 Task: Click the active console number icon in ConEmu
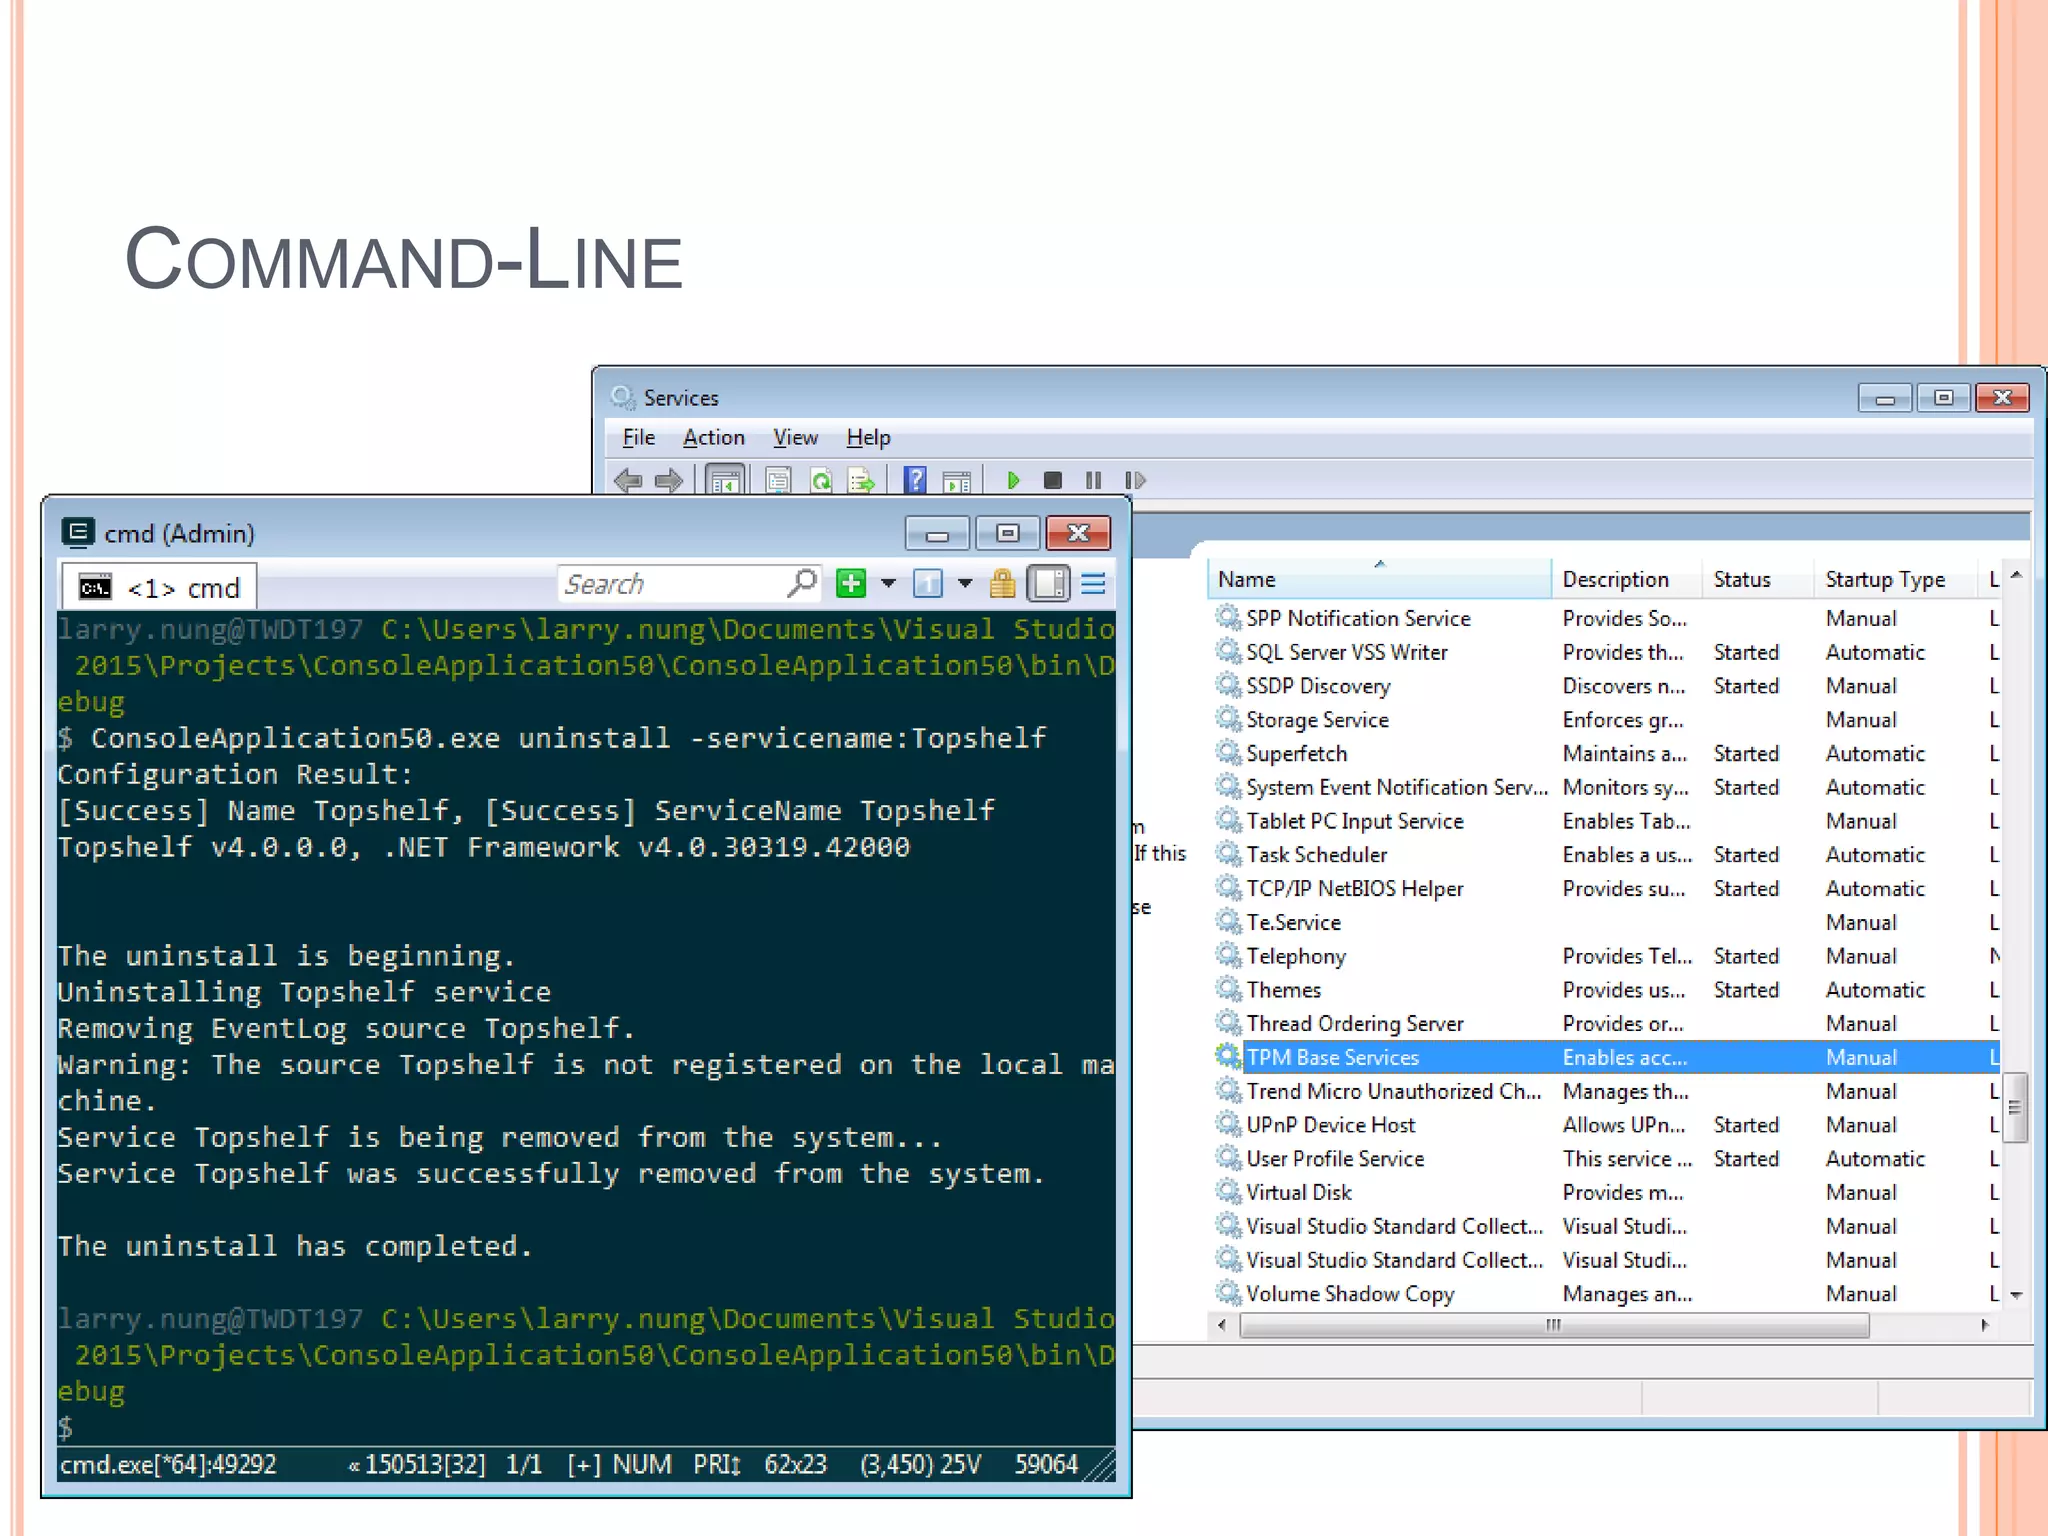tap(928, 583)
